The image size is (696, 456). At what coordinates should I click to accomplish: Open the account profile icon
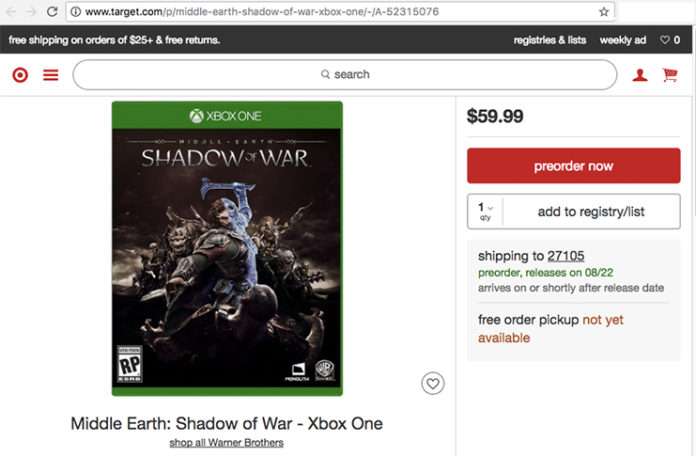[x=640, y=75]
